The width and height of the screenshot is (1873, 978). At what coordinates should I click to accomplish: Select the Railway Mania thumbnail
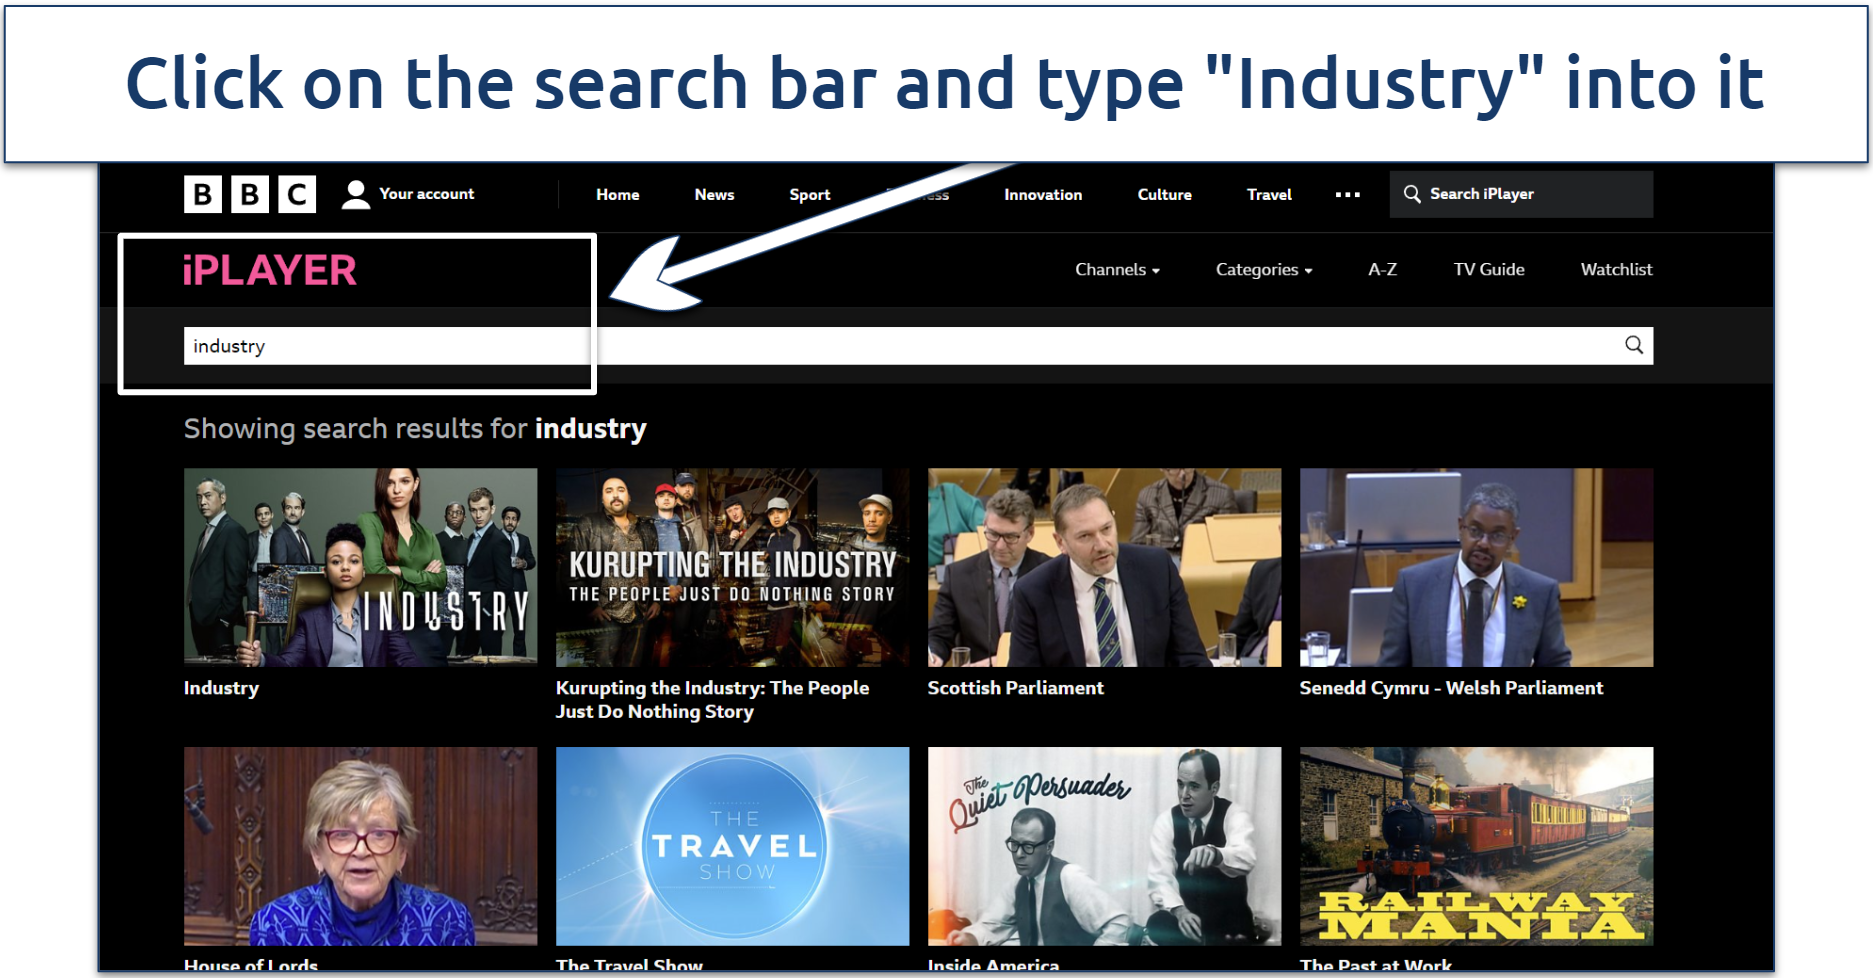click(x=1476, y=846)
